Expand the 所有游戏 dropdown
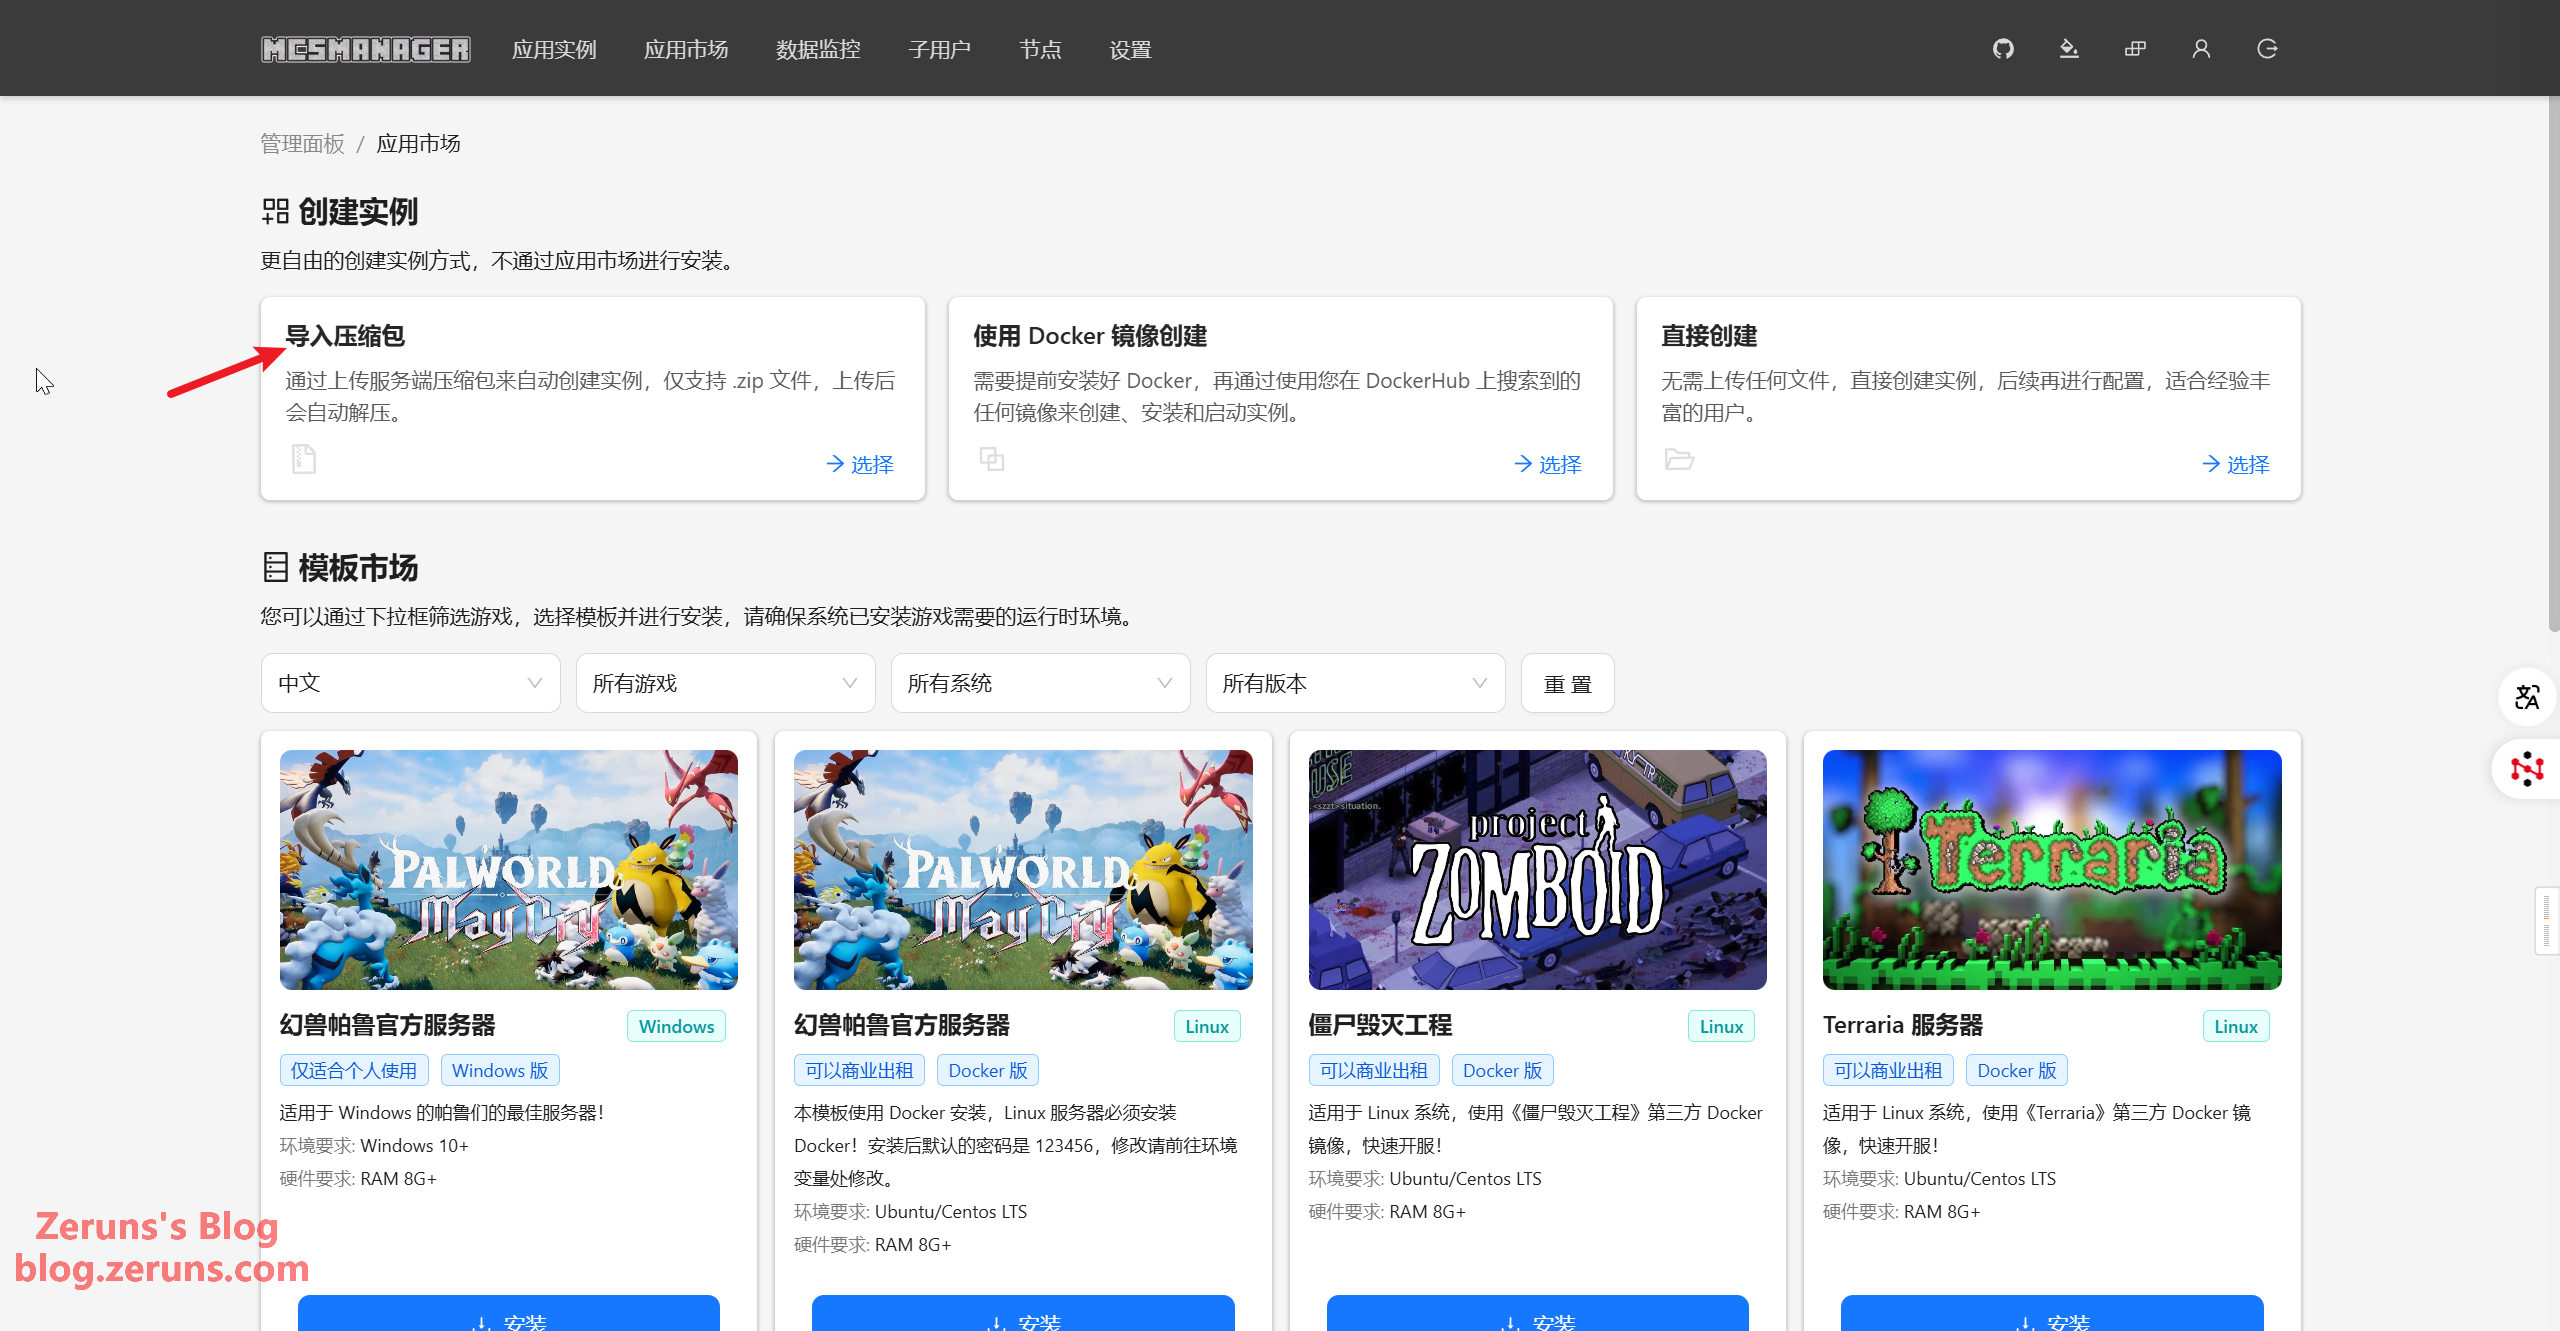Screen dimensions: 2560x1331 (x=726, y=683)
